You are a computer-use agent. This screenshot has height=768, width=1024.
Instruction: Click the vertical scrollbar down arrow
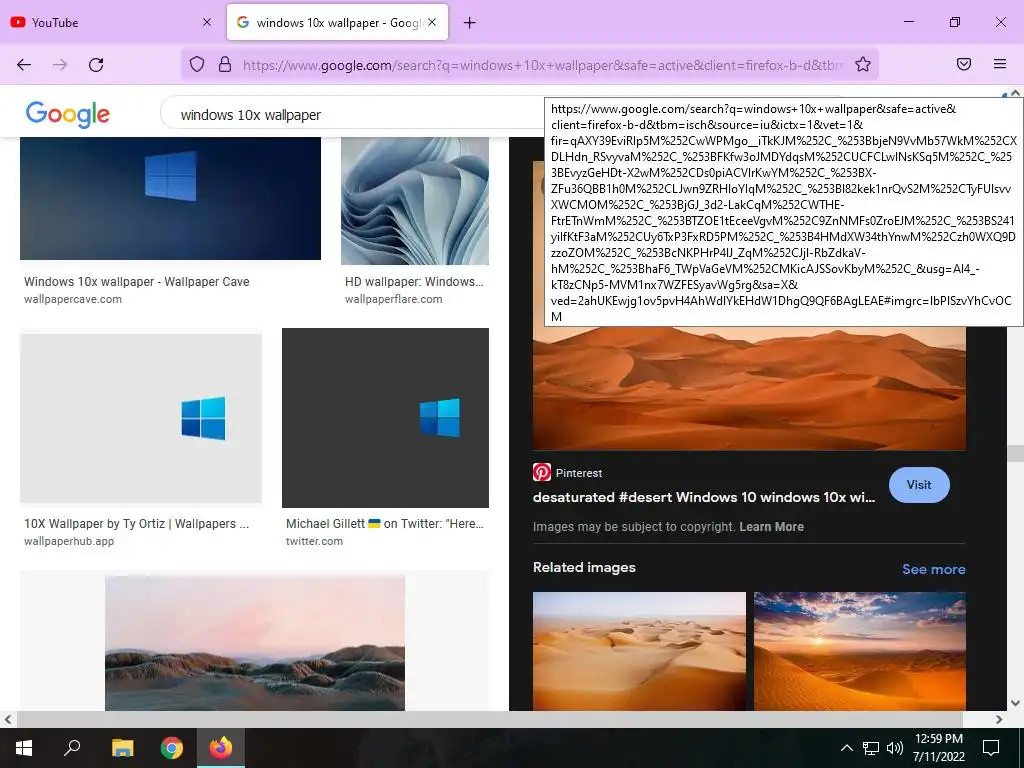(1015, 703)
